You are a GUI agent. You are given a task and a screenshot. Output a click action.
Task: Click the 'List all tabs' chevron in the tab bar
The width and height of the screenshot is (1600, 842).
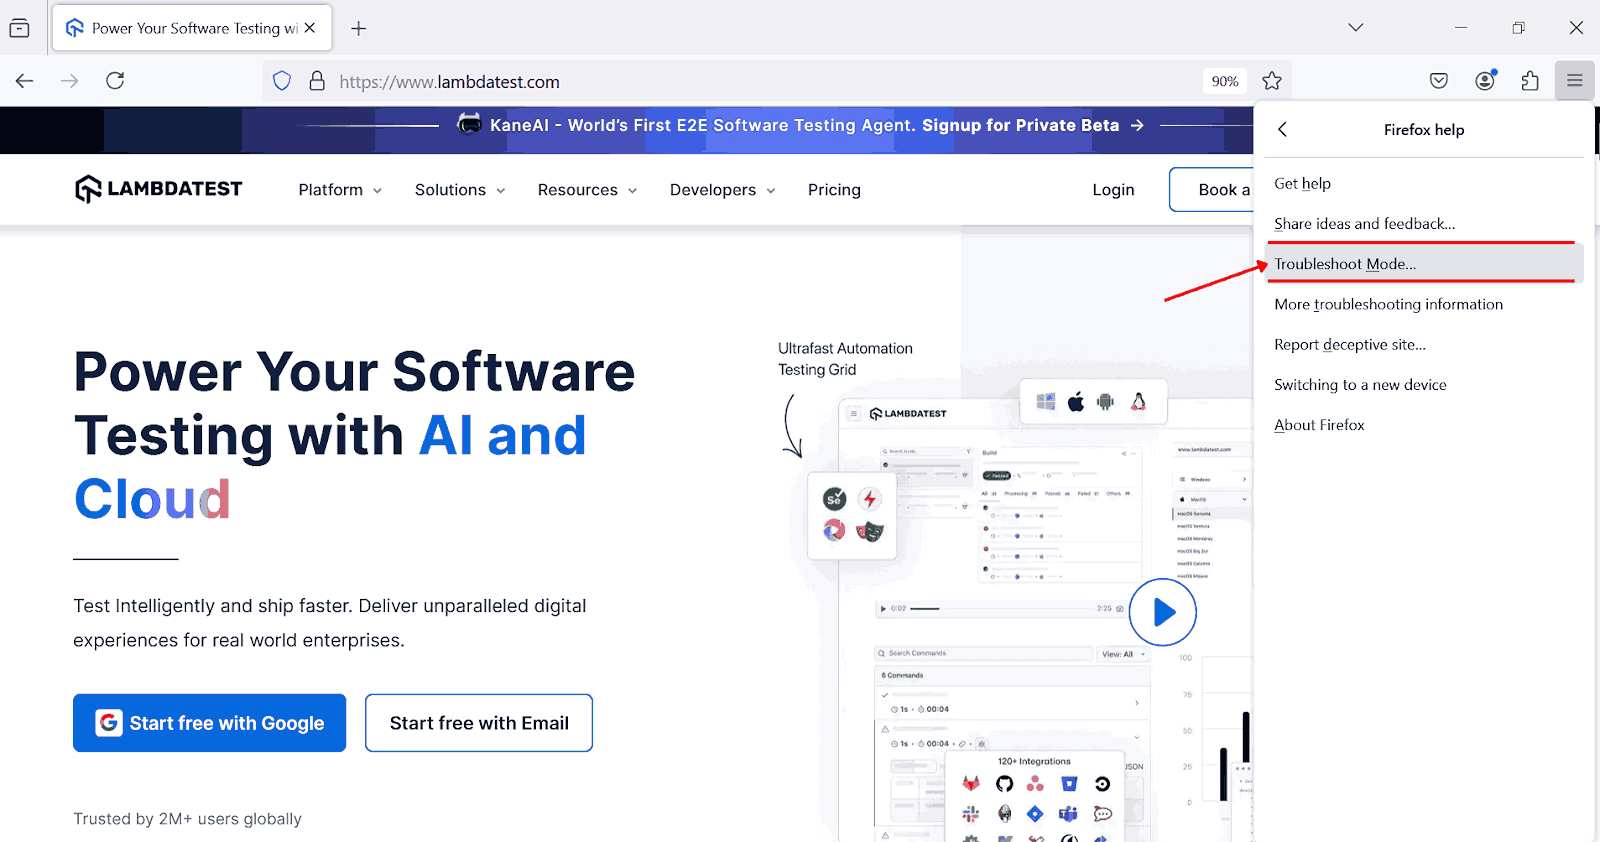tap(1355, 27)
